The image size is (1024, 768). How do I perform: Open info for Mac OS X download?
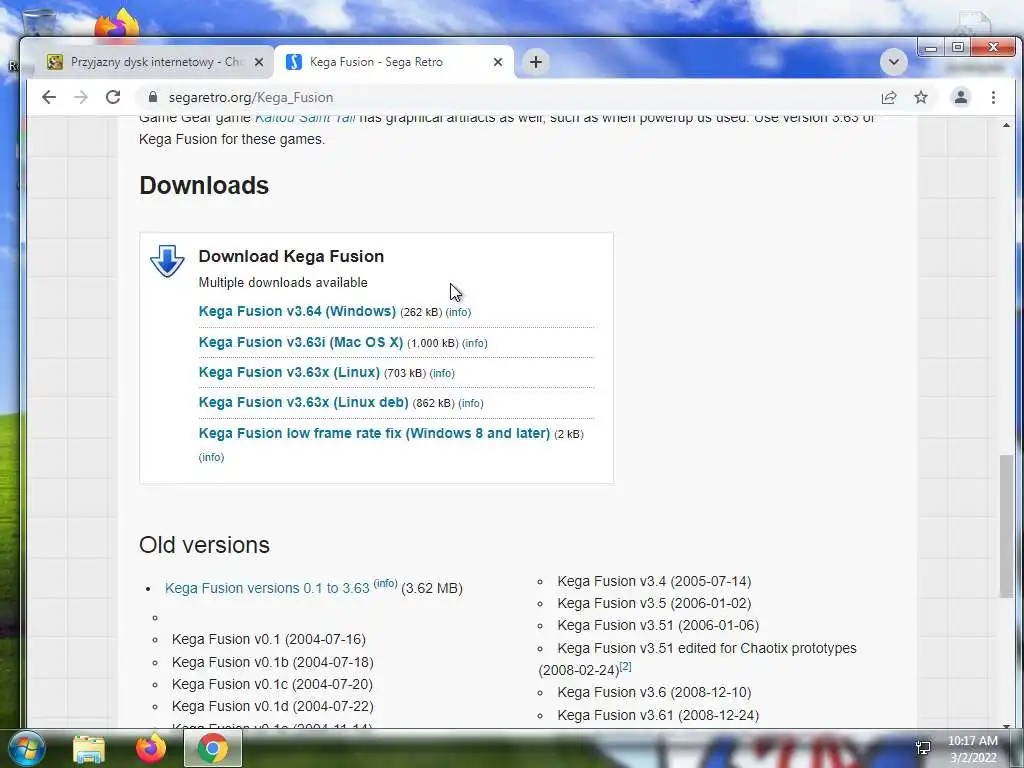point(475,344)
